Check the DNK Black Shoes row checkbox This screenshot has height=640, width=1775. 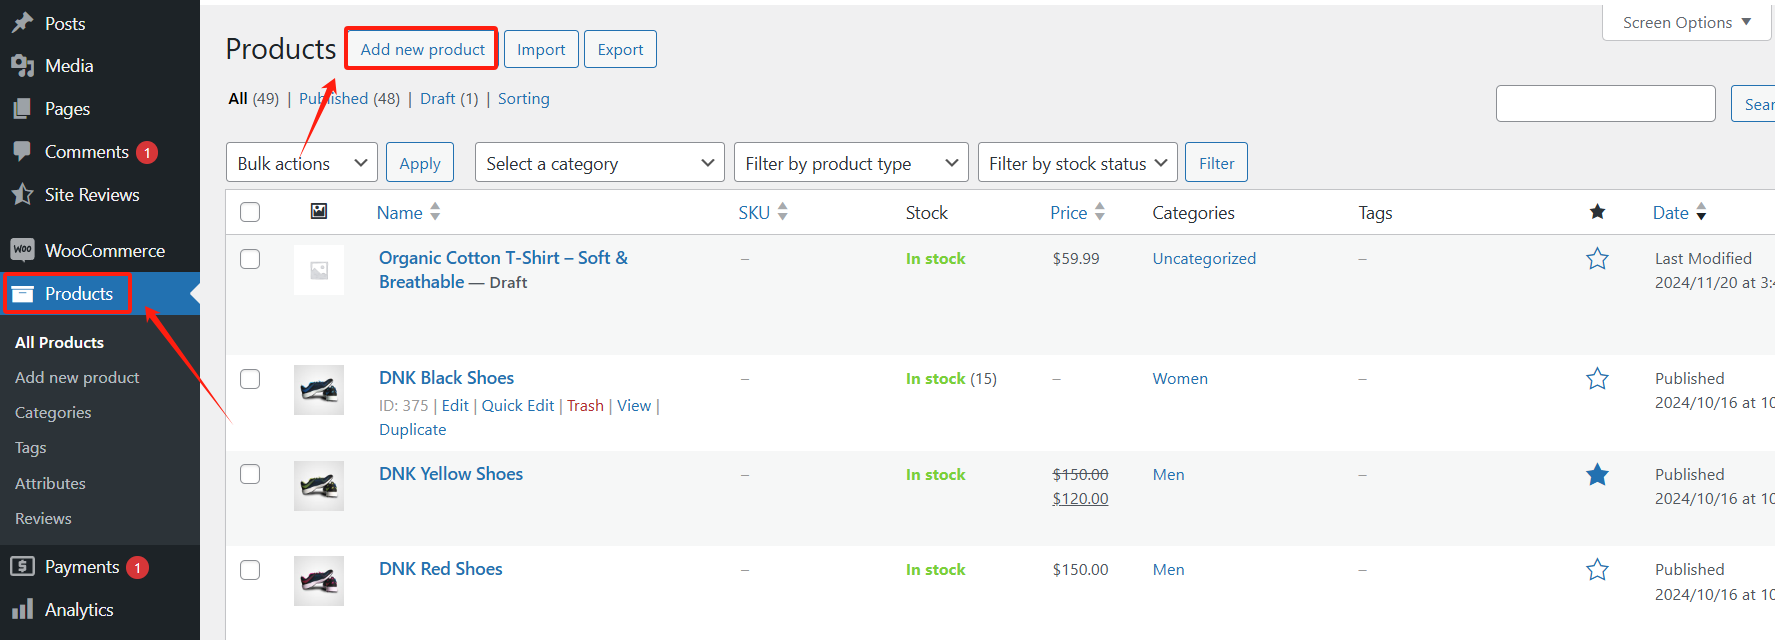click(250, 379)
